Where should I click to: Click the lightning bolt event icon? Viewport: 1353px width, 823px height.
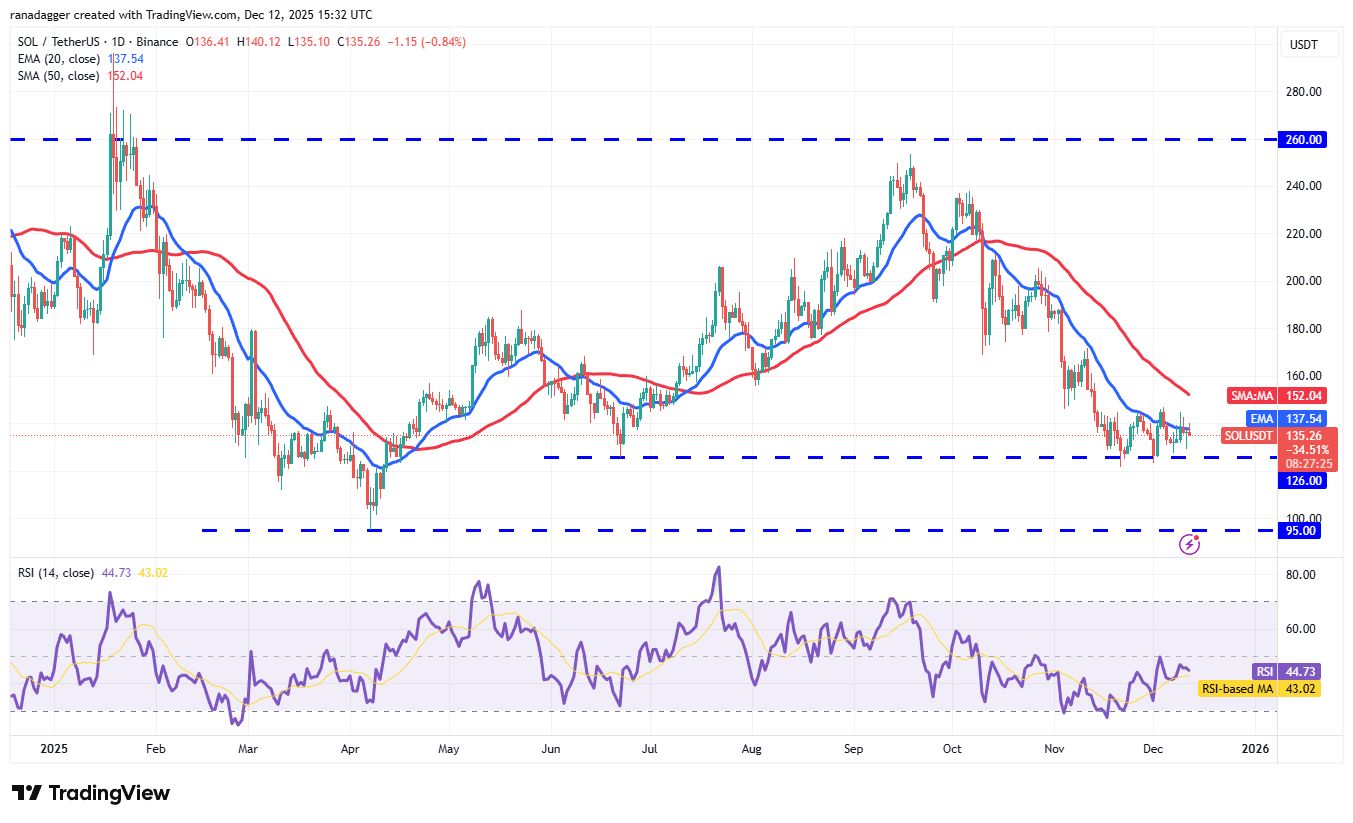[x=1189, y=544]
